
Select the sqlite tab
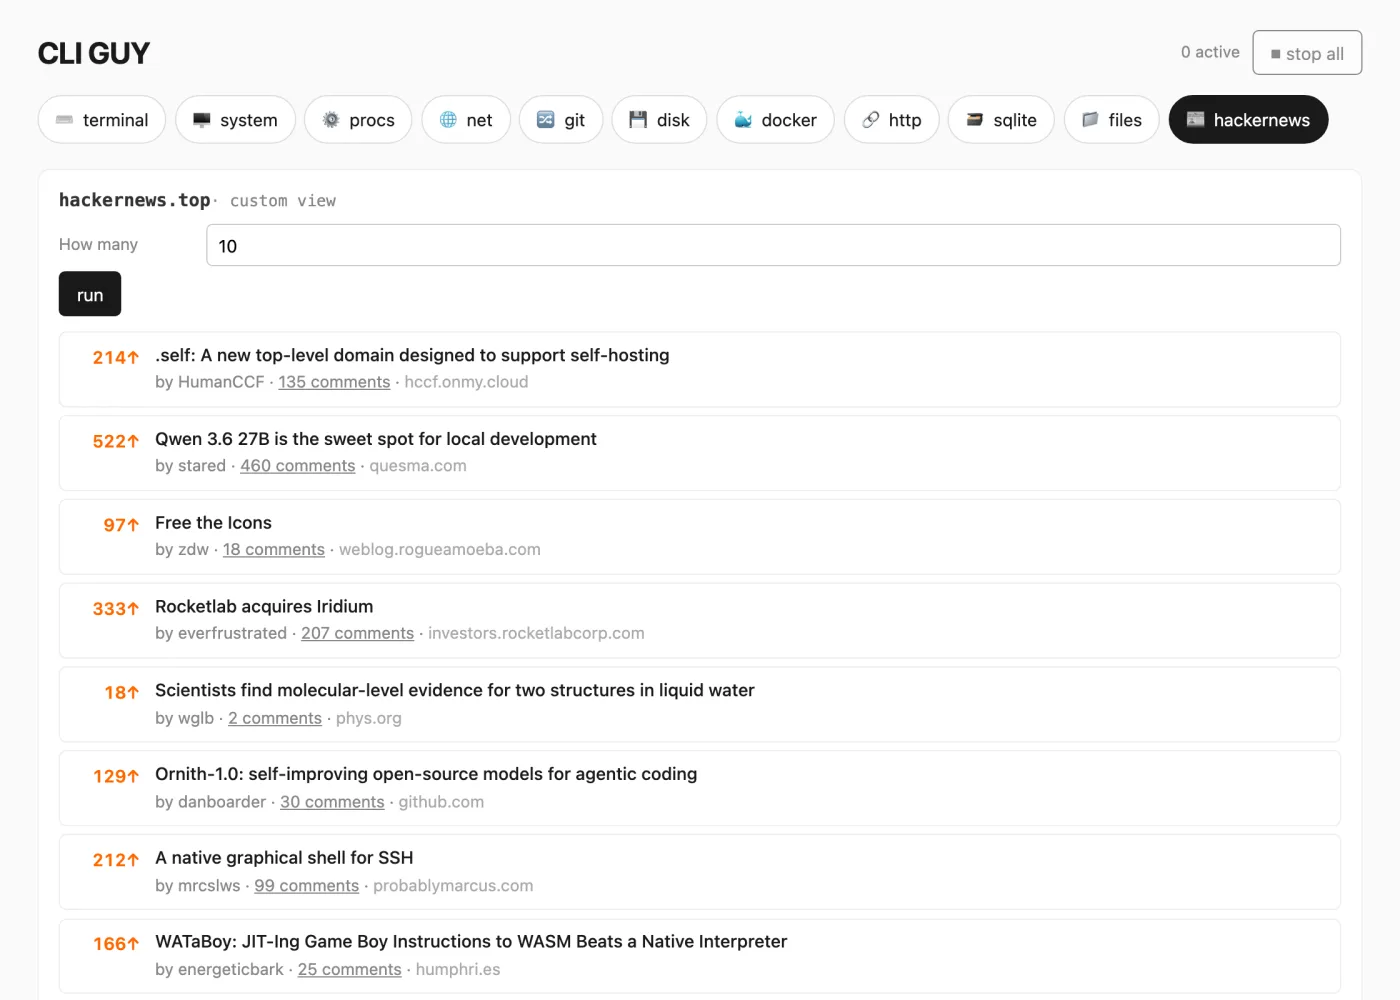pos(1001,120)
